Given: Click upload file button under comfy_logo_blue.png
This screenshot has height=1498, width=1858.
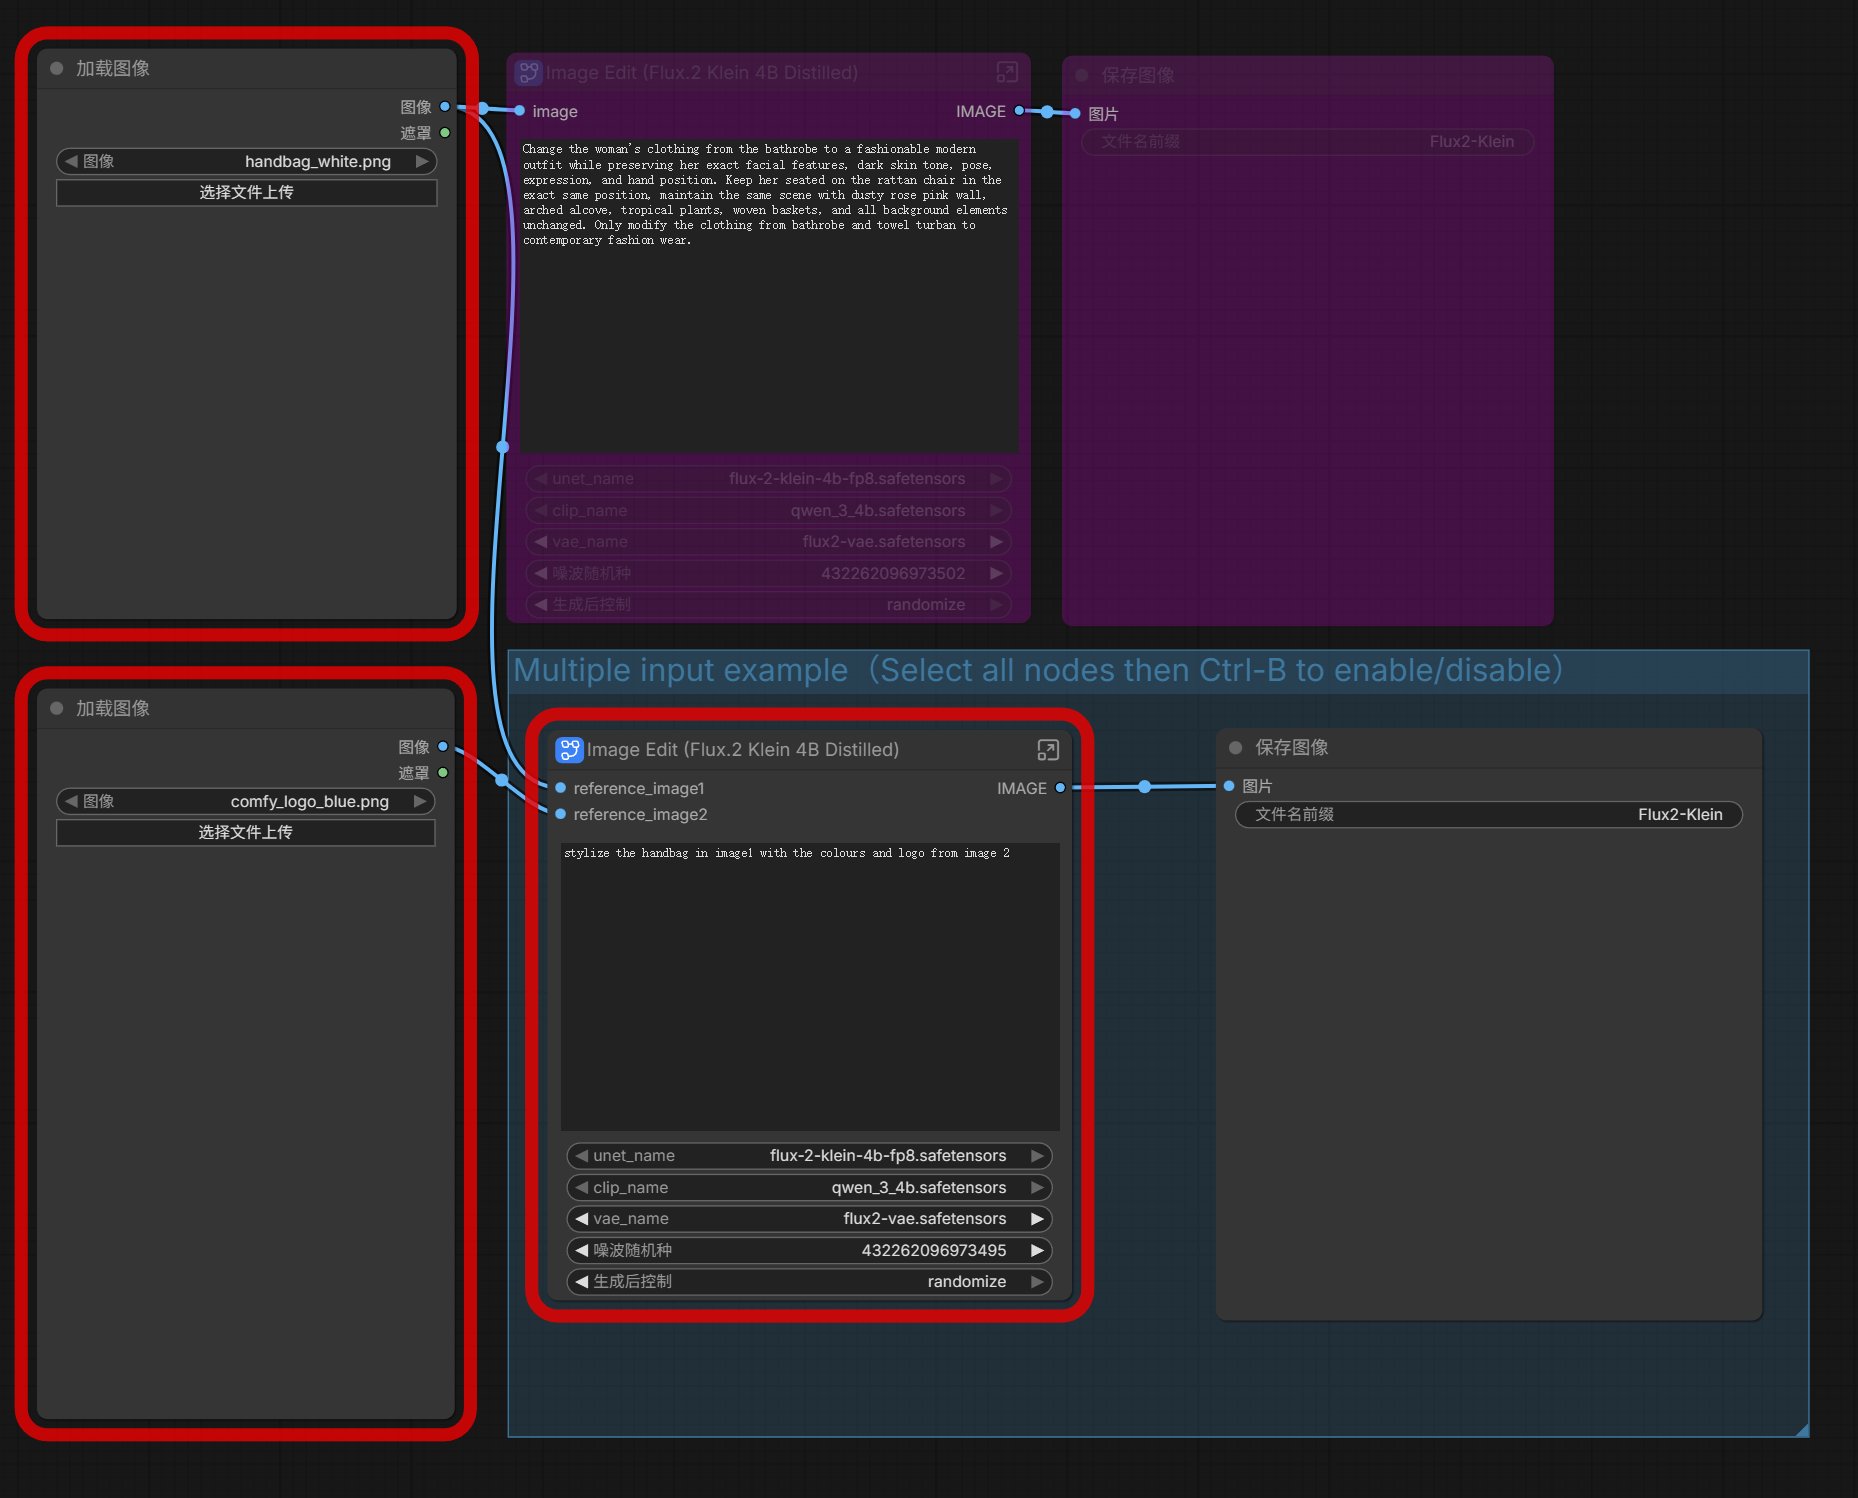Looking at the screenshot, I should pyautogui.click(x=245, y=833).
